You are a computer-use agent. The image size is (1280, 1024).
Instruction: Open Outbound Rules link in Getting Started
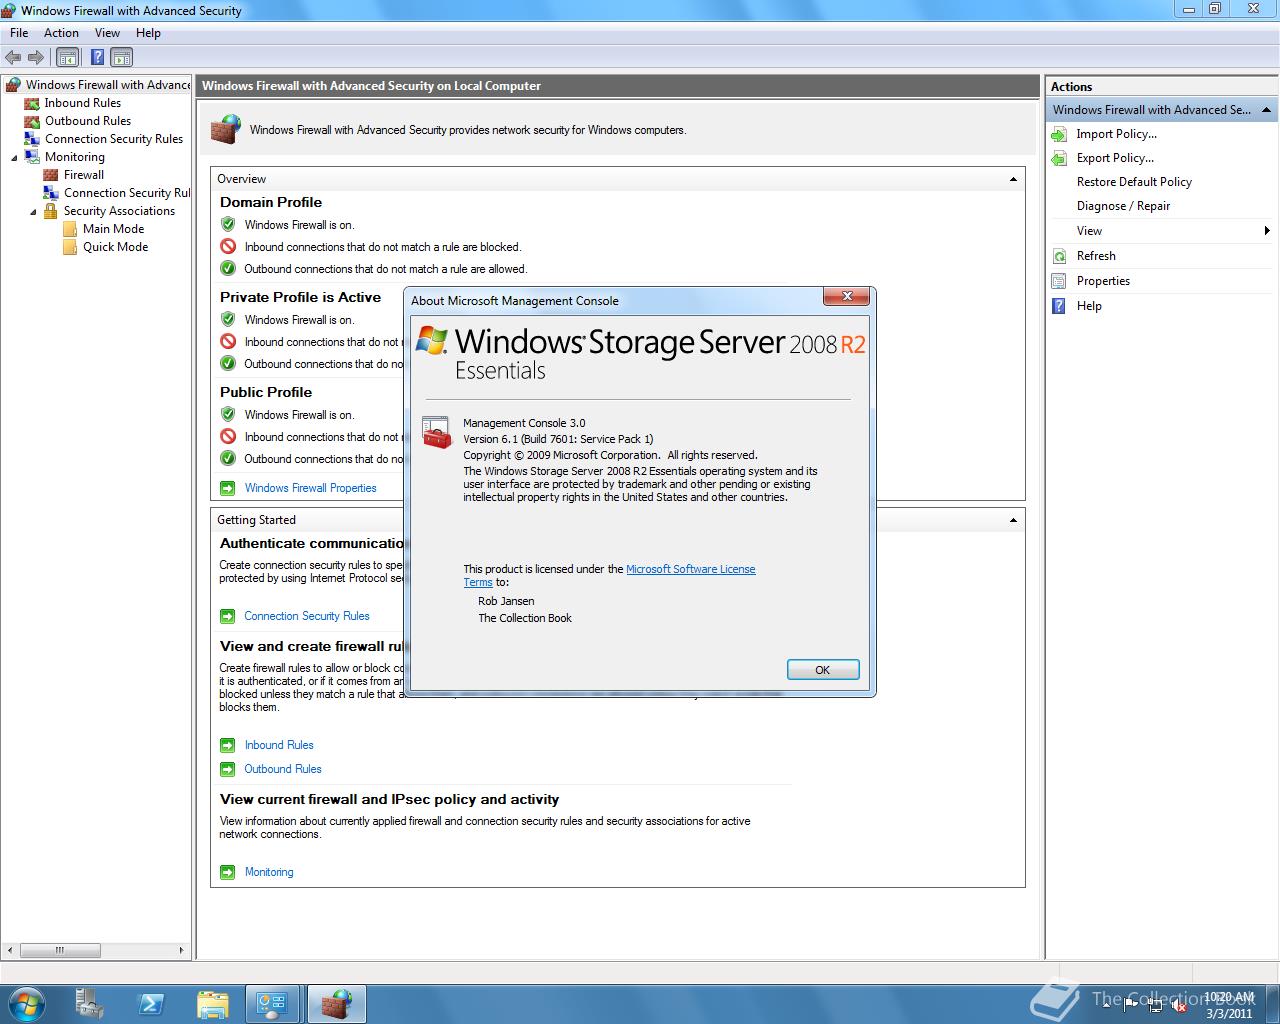click(x=283, y=769)
